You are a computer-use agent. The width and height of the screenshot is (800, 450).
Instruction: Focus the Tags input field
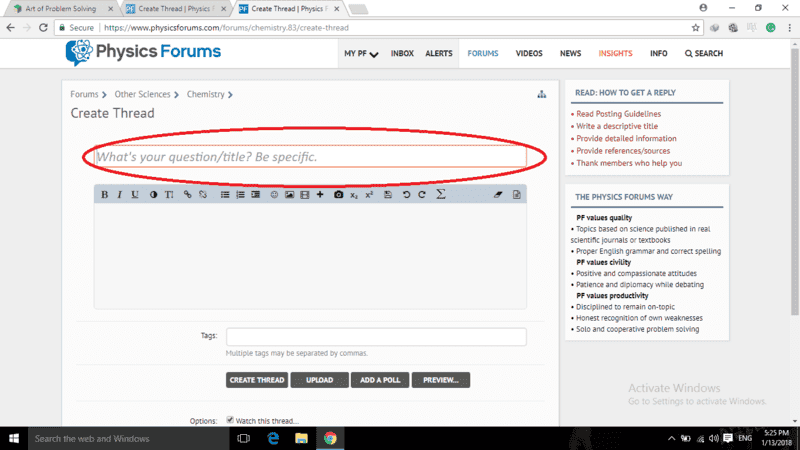376,337
